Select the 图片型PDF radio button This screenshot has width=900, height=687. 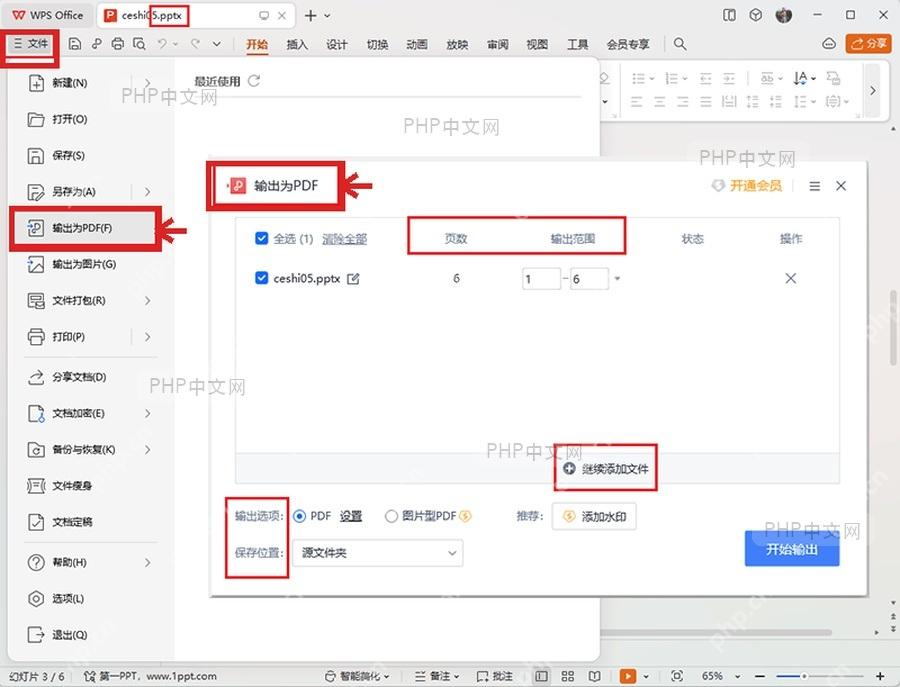pos(391,516)
